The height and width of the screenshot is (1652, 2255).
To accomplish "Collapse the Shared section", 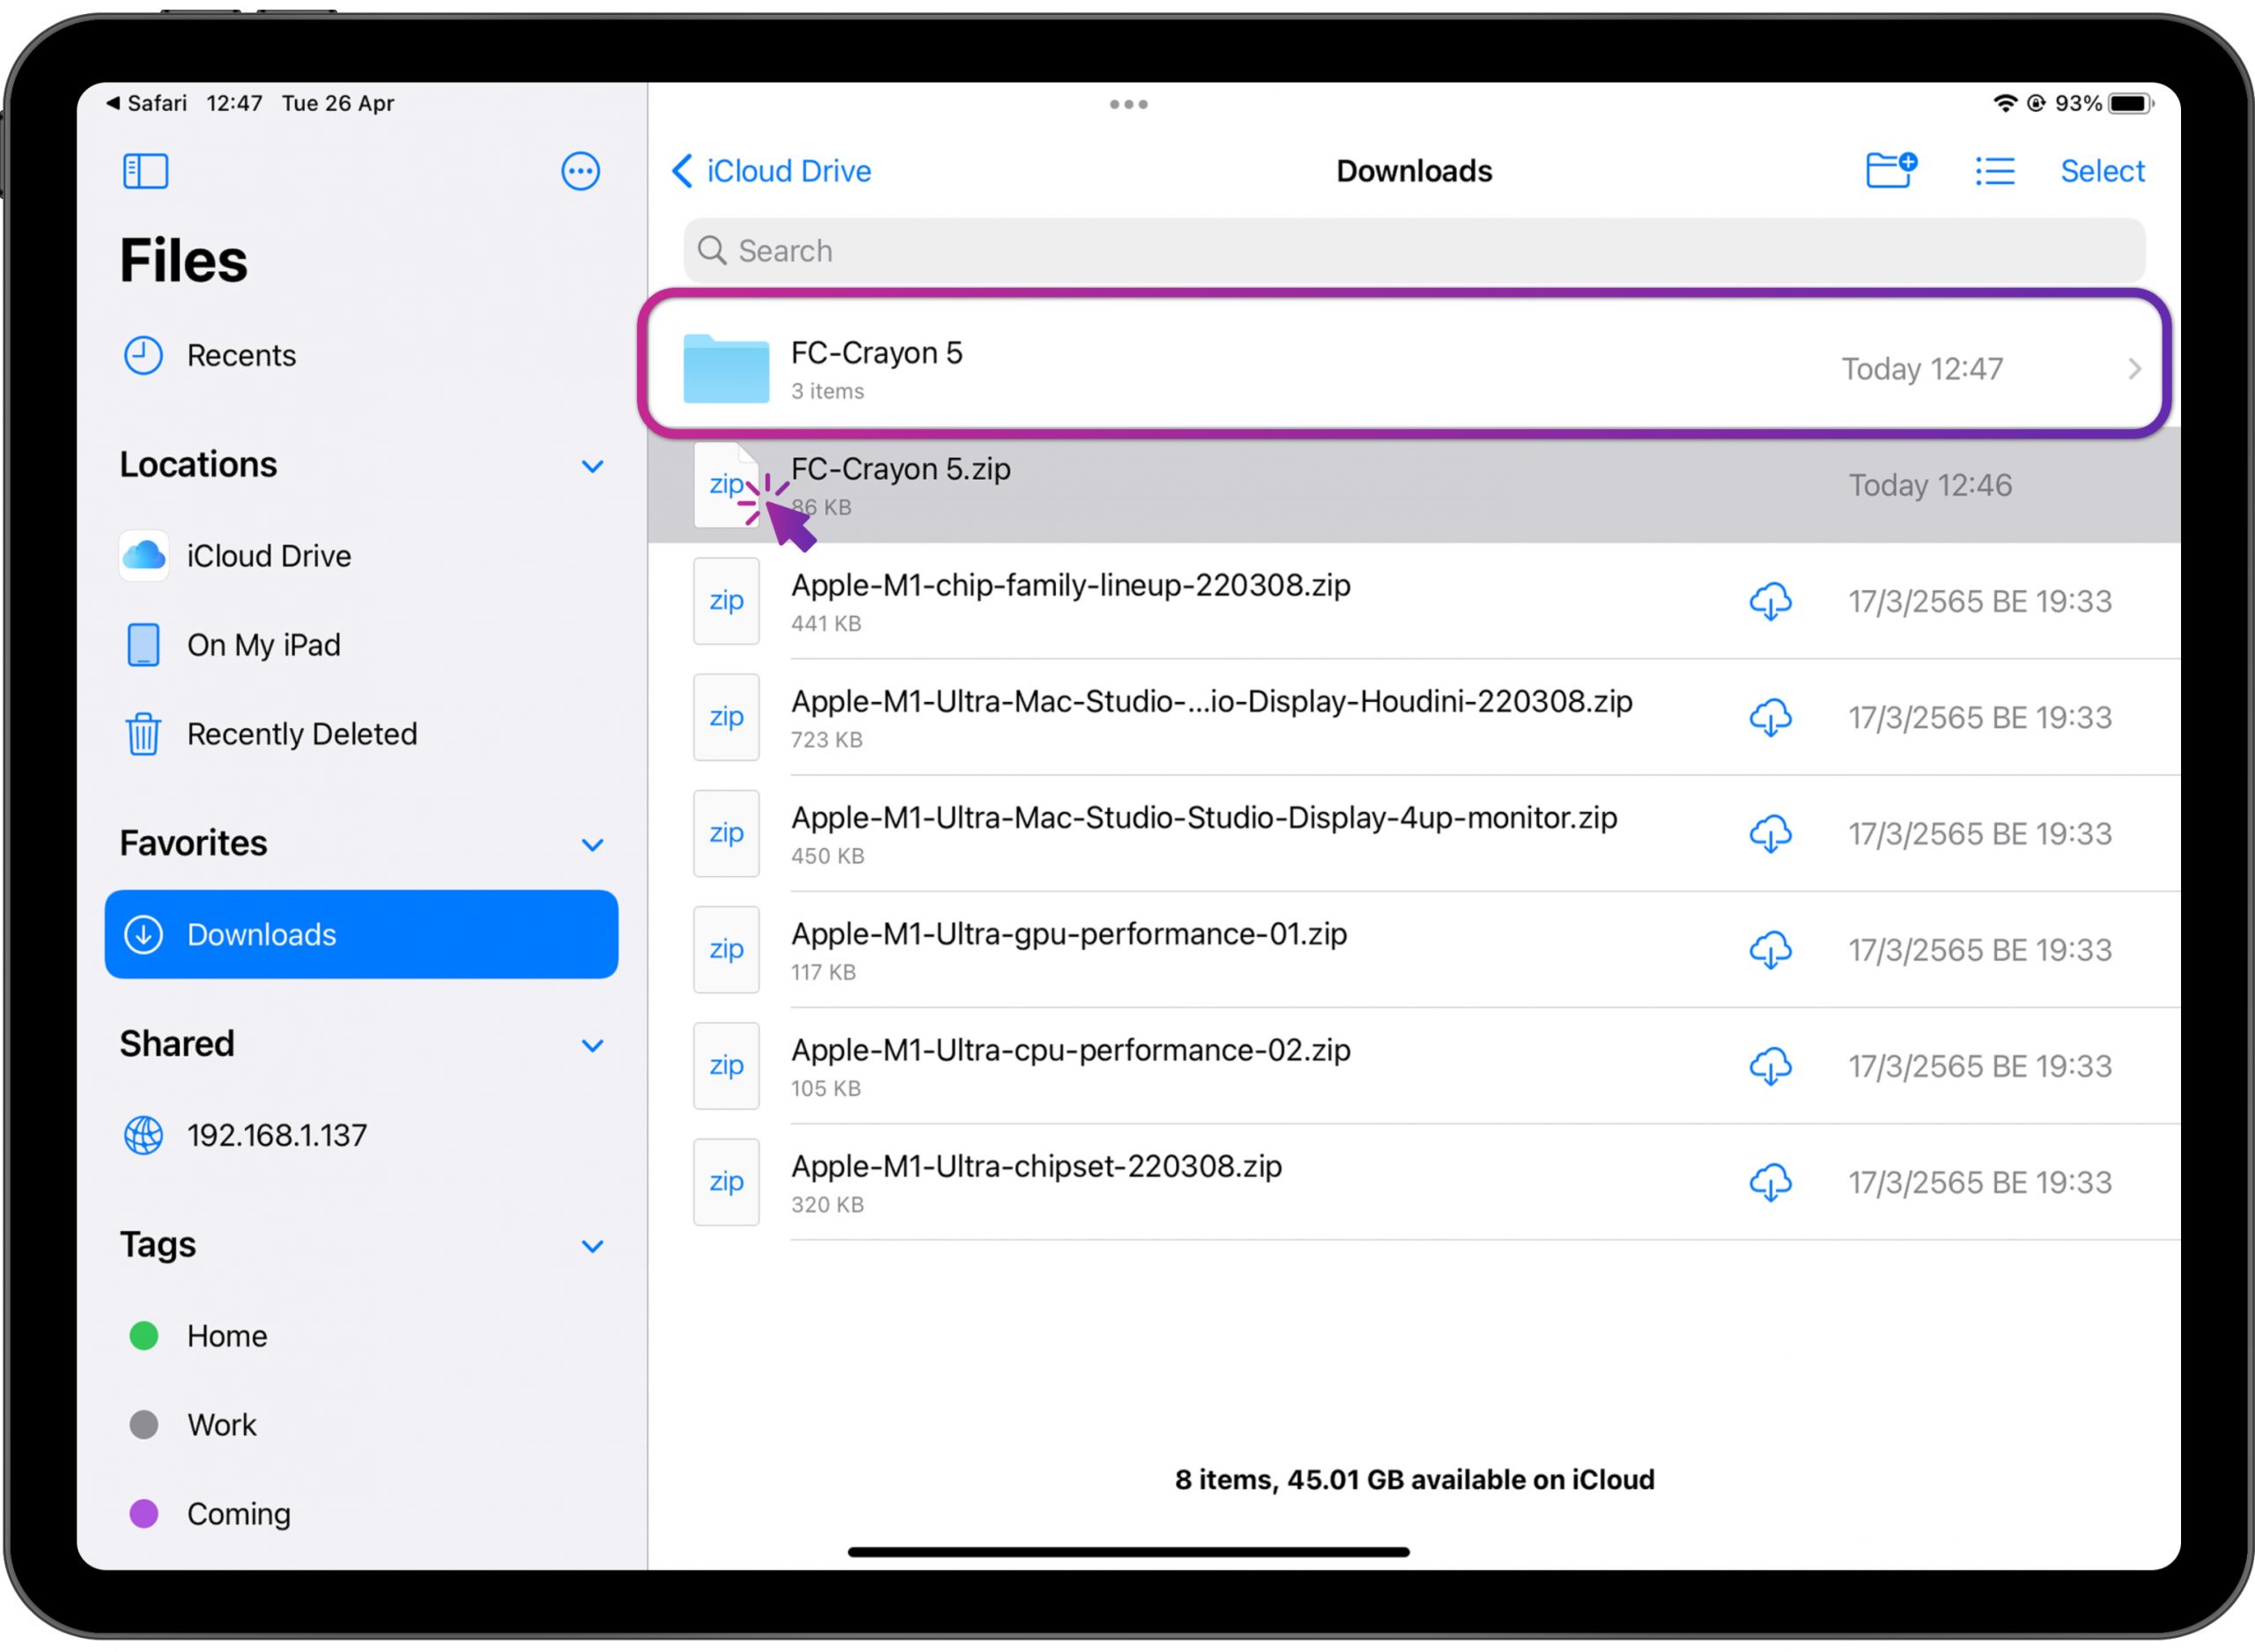I will click(x=592, y=1045).
